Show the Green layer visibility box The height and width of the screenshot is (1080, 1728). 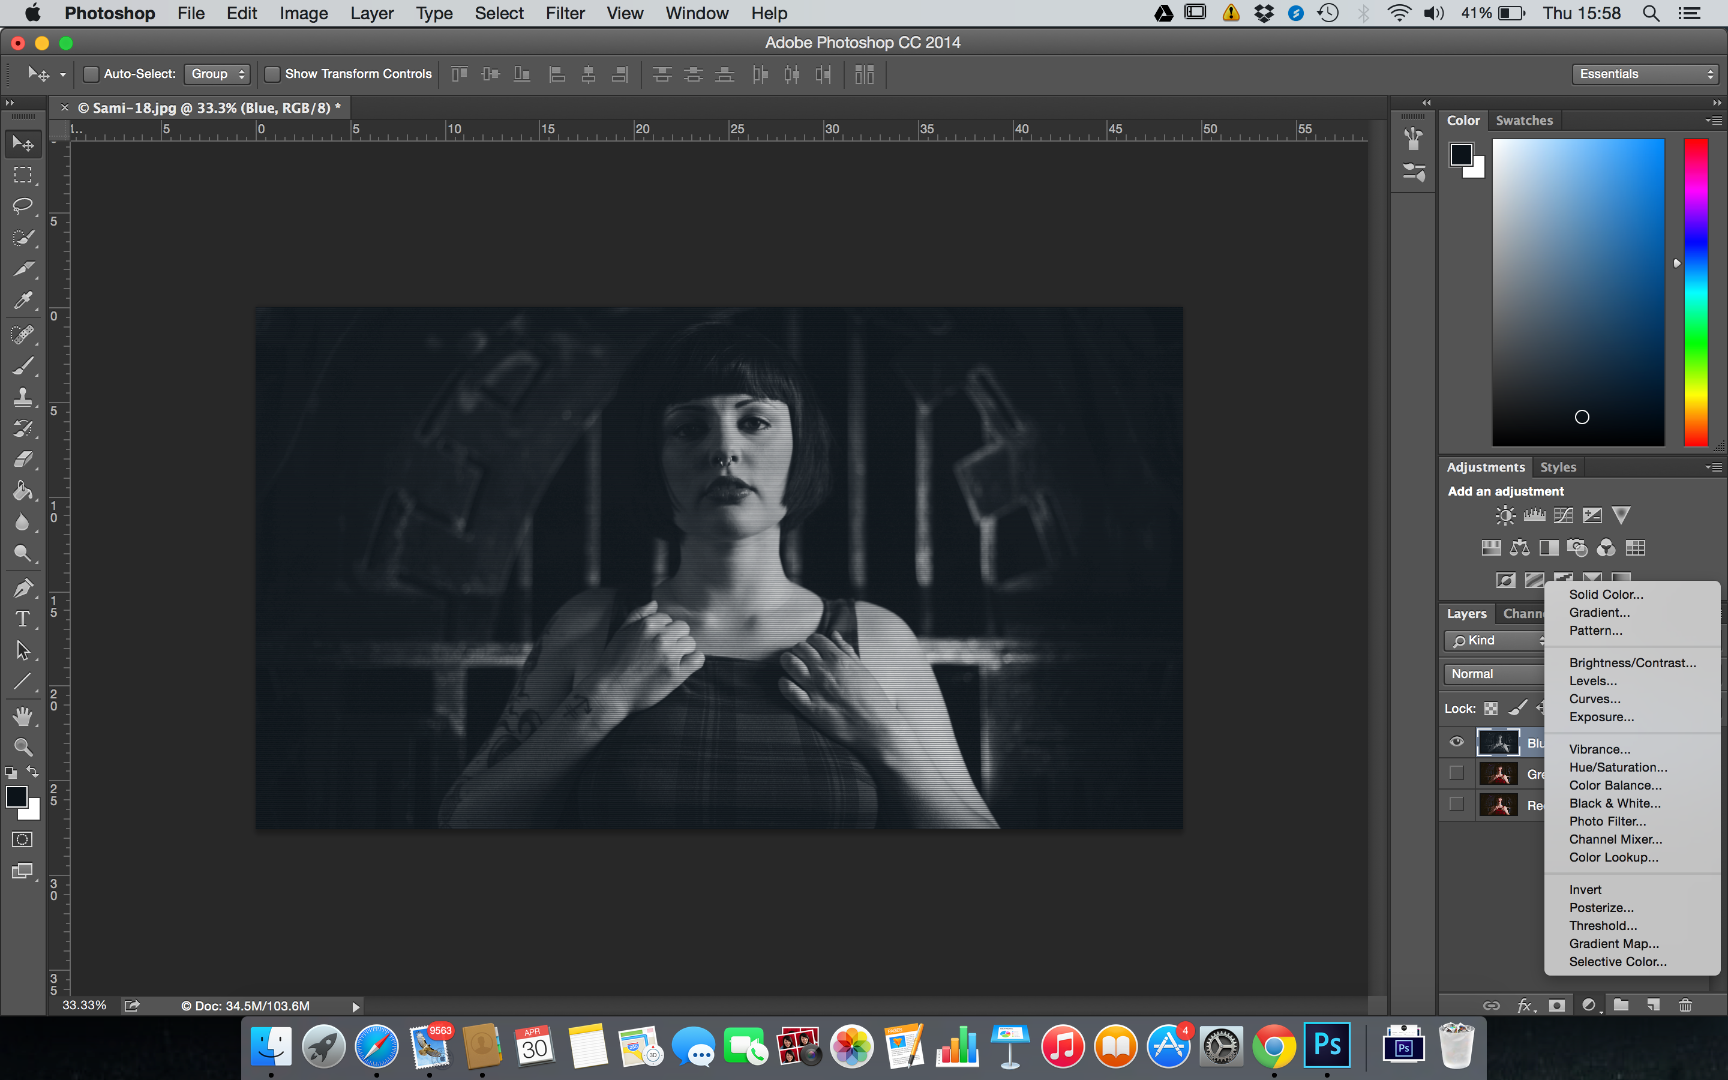[x=1456, y=773]
